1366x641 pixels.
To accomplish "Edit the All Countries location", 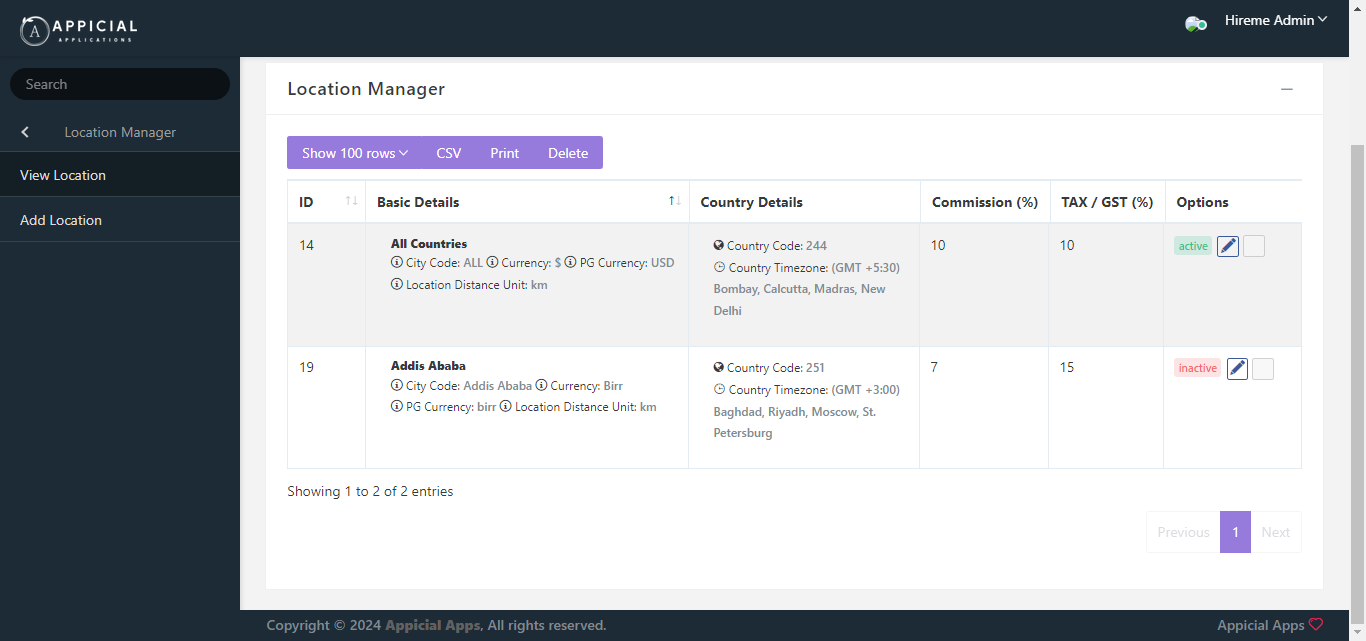I will pos(1228,246).
